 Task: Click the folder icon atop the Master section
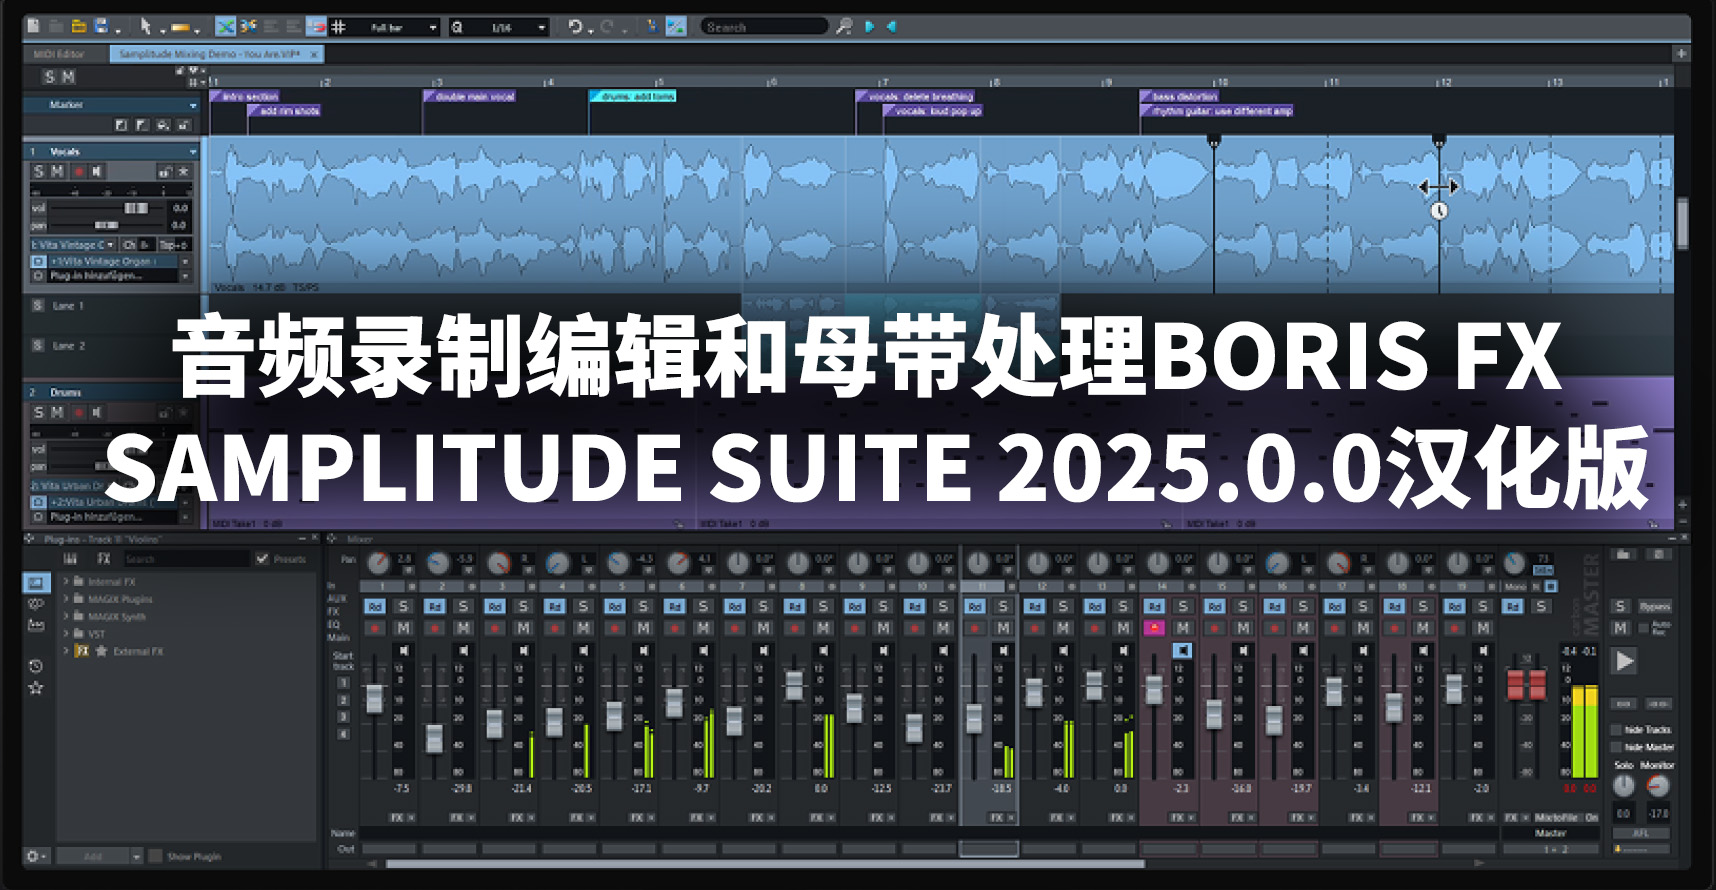click(1624, 554)
